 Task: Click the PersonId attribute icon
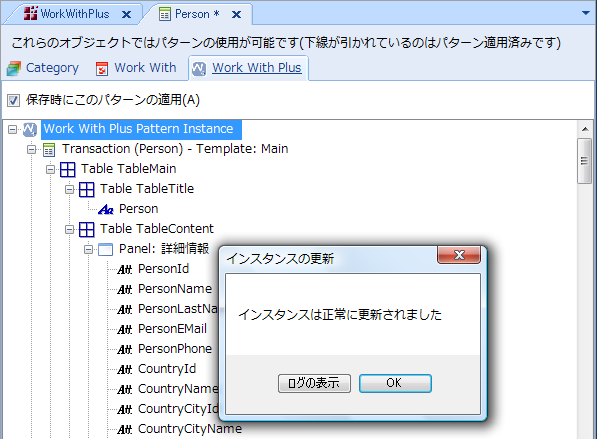[125, 270]
